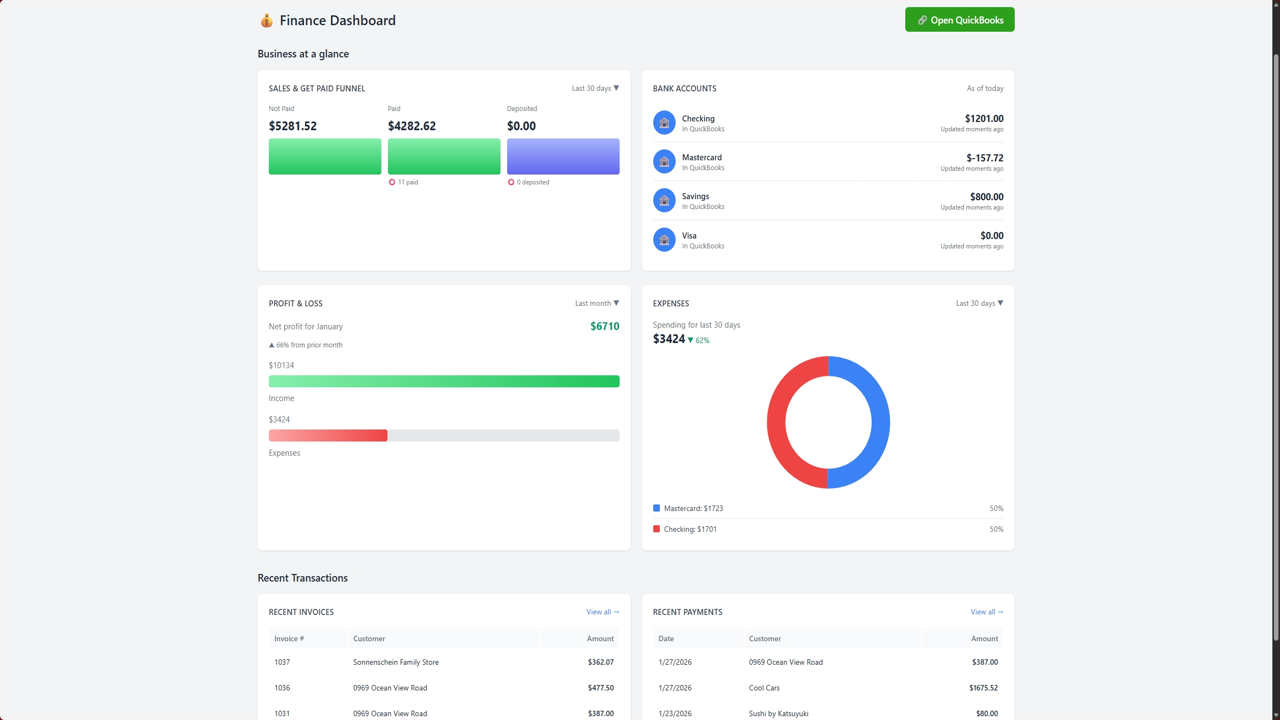This screenshot has width=1280, height=720.
Task: Click the "Business at a glance" heading
Action: click(x=303, y=54)
